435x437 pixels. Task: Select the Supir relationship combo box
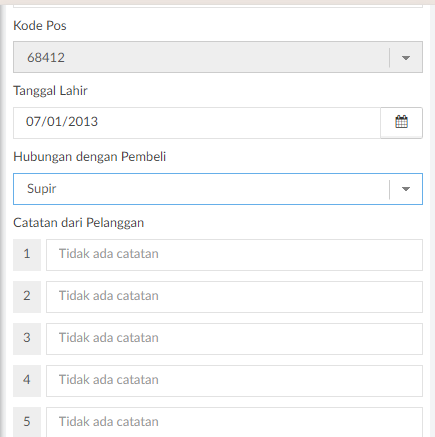tap(218, 189)
